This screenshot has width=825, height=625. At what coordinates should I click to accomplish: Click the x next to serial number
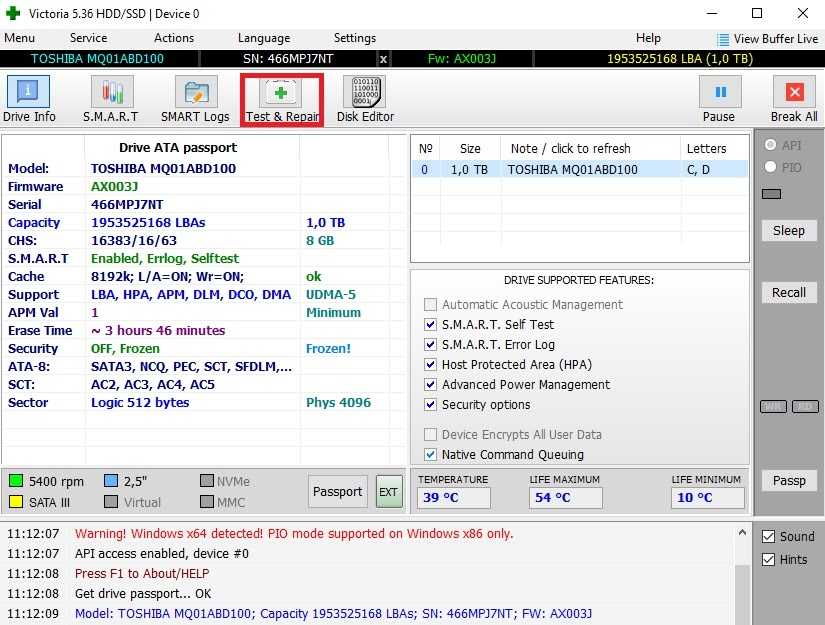(384, 59)
